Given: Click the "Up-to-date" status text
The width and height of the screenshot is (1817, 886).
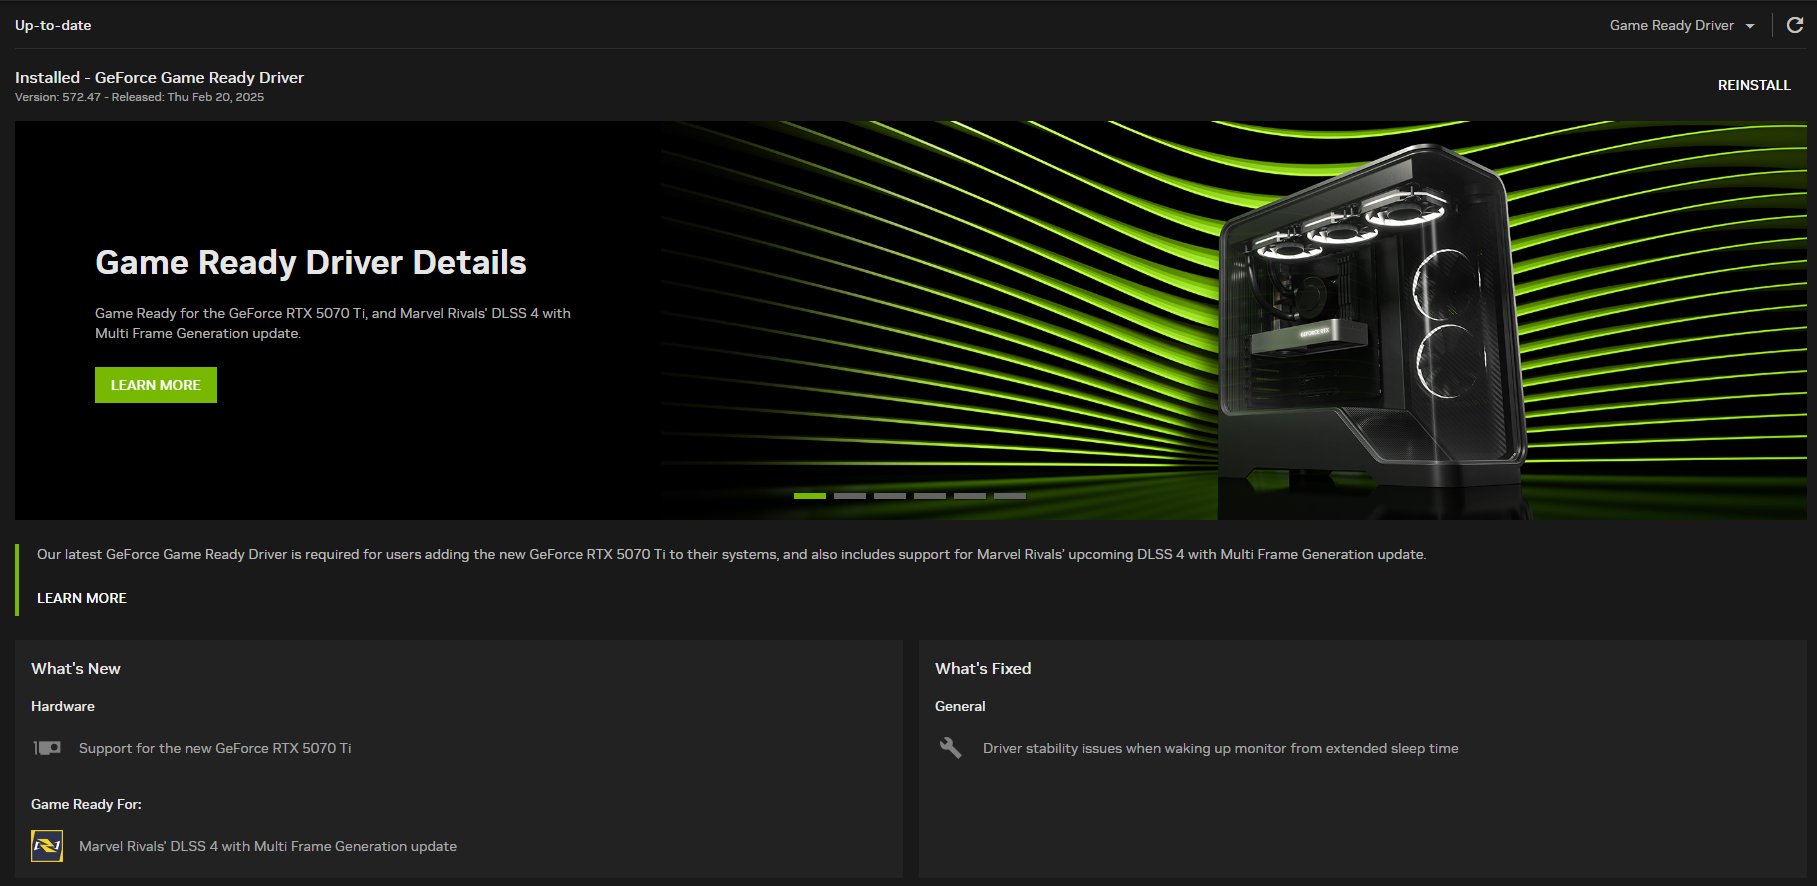Looking at the screenshot, I should [x=53, y=25].
